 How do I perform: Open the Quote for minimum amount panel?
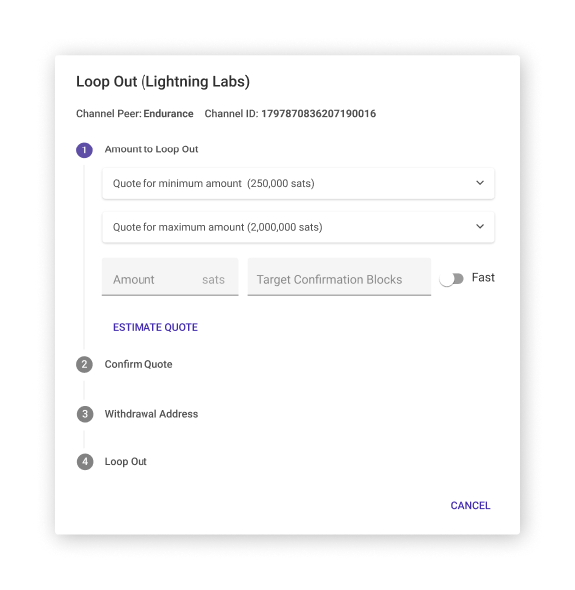pyautogui.click(x=298, y=183)
